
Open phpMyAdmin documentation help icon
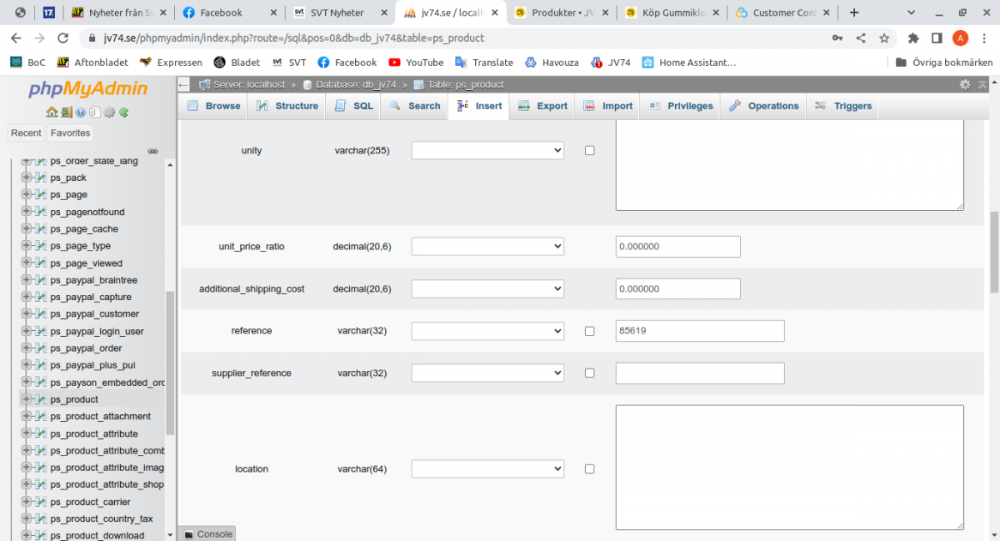(x=80, y=112)
